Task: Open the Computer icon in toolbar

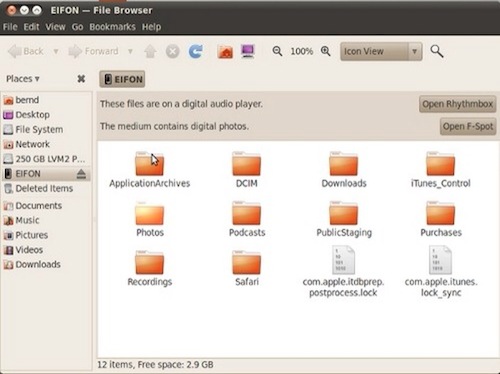Action: coord(248,51)
